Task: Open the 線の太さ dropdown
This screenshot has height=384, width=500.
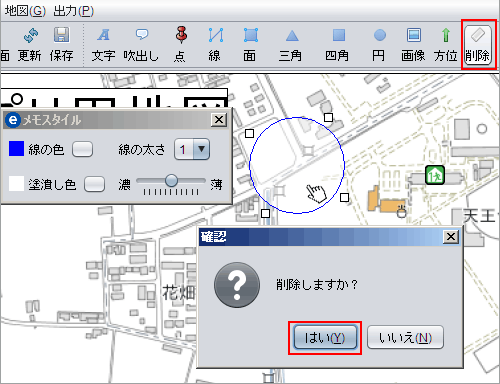Action: tap(192, 149)
